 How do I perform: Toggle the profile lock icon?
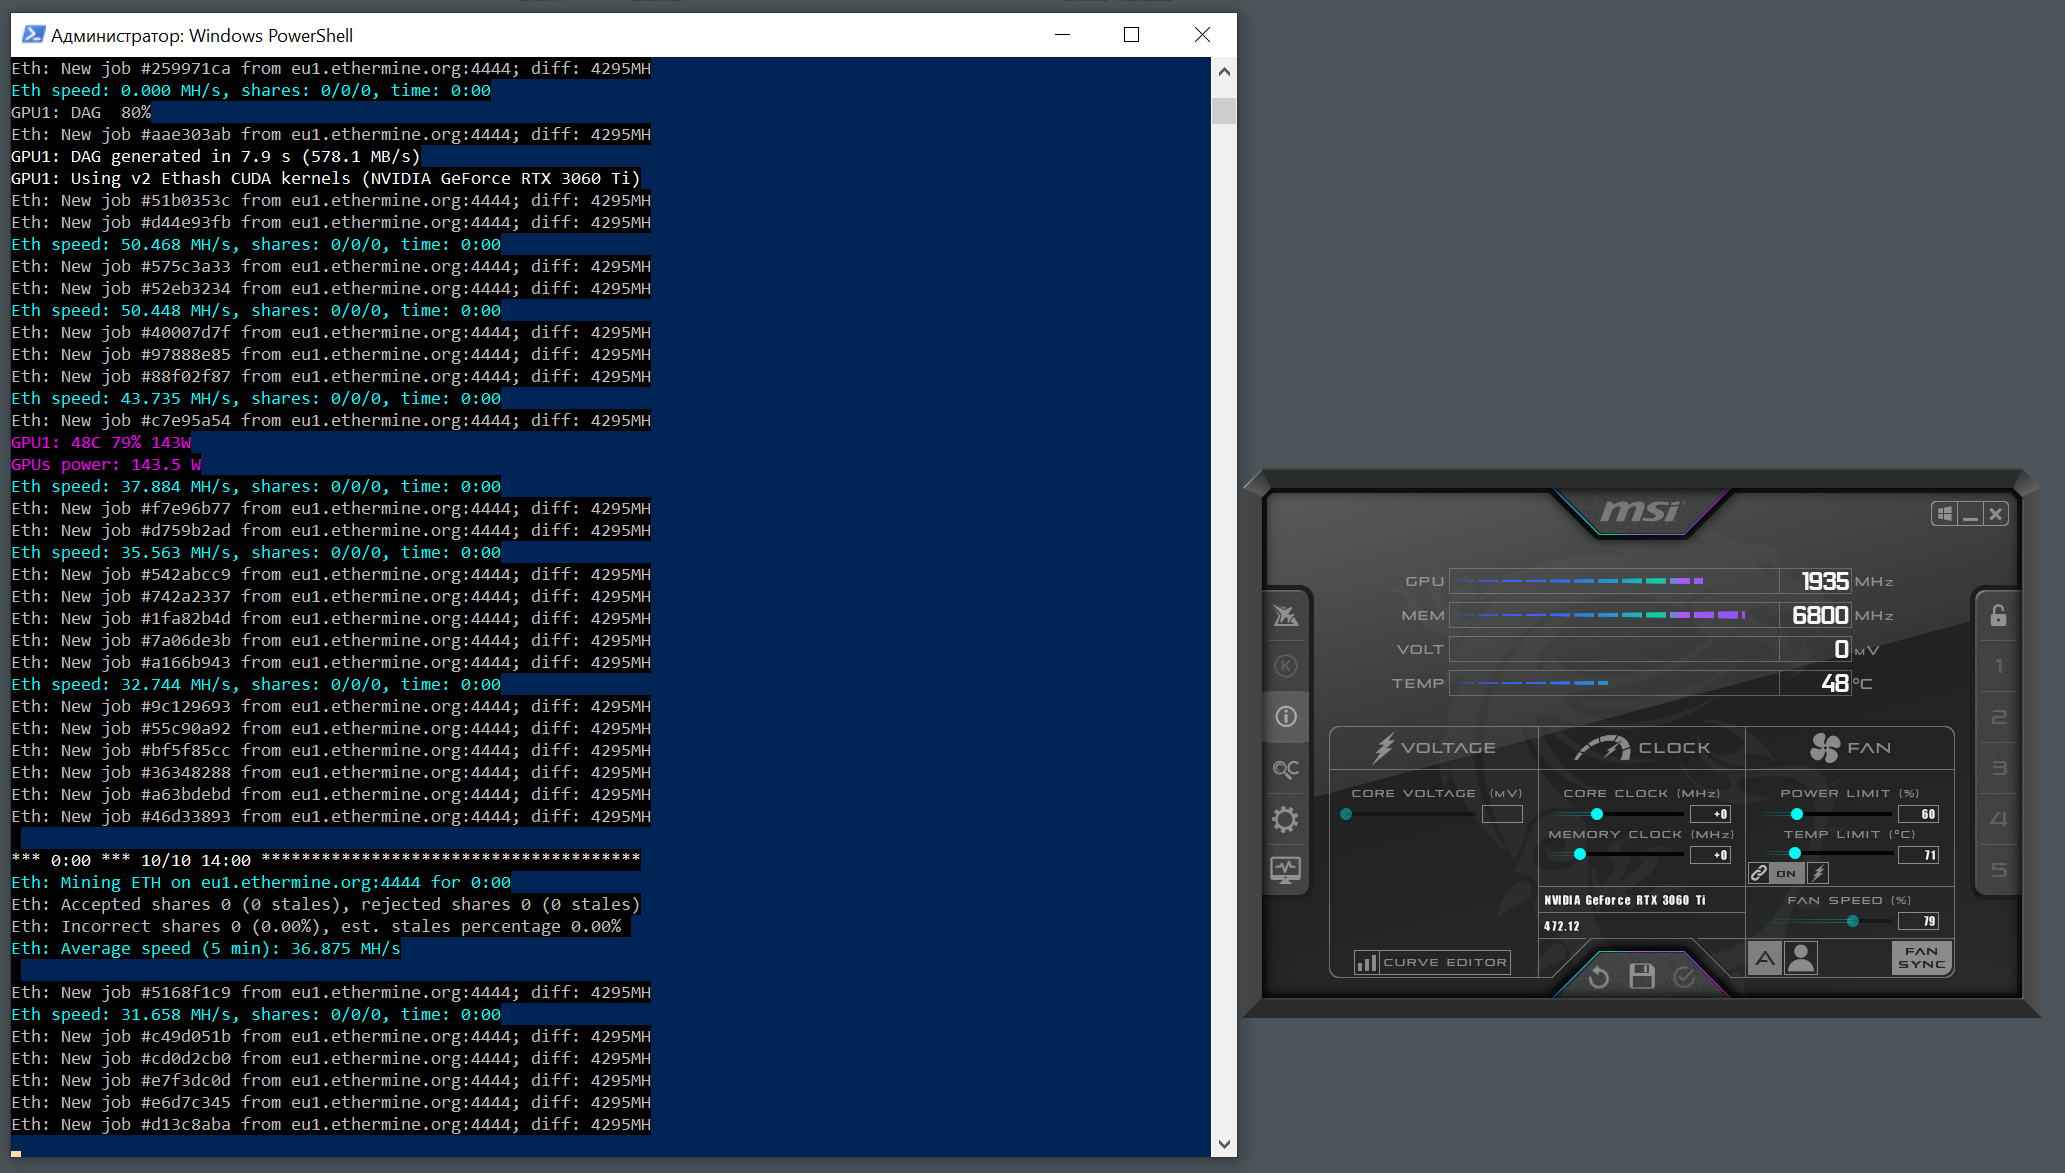[1998, 615]
